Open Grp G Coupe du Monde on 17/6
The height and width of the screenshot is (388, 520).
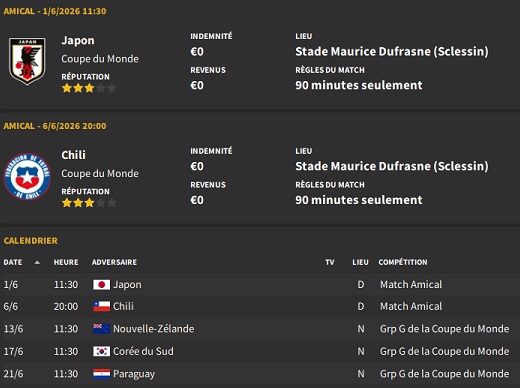click(444, 351)
